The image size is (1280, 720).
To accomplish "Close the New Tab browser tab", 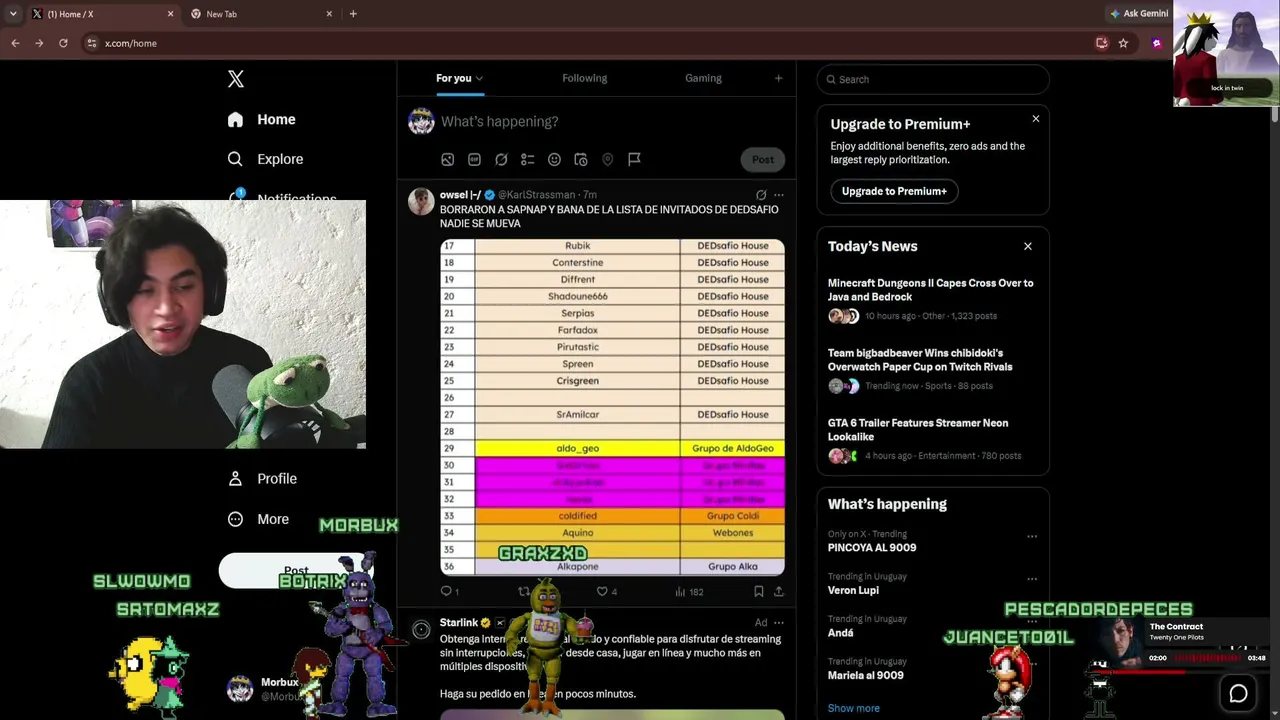I will pyautogui.click(x=329, y=14).
